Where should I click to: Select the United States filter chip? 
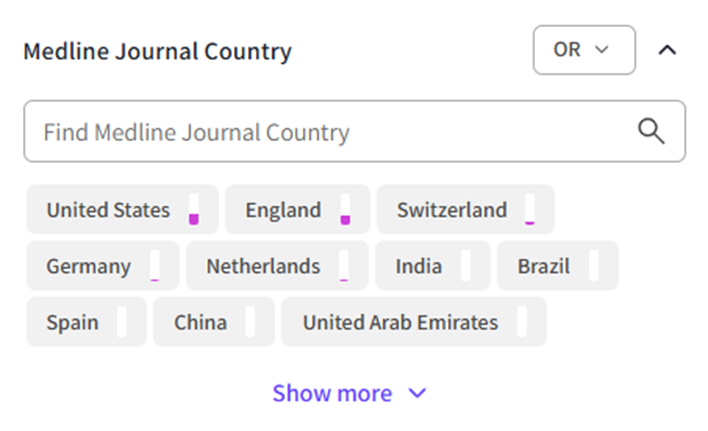(108, 210)
